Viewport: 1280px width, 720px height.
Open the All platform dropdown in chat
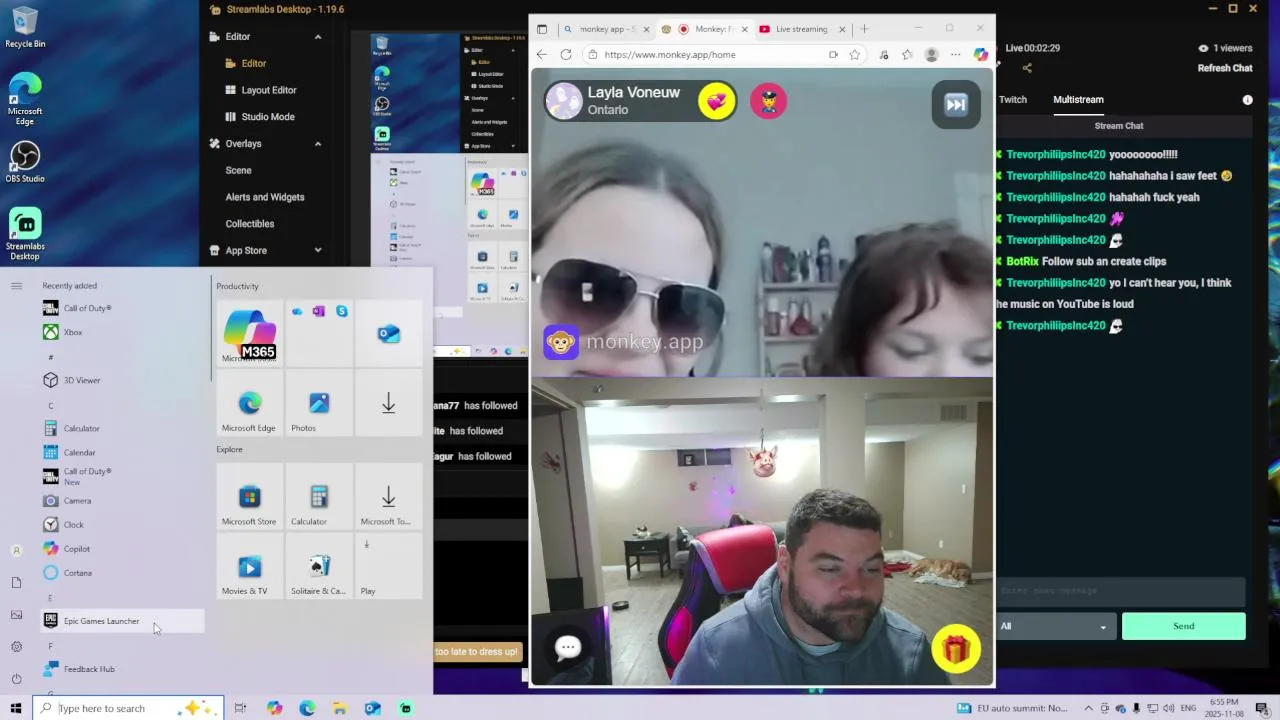pyautogui.click(x=1054, y=626)
